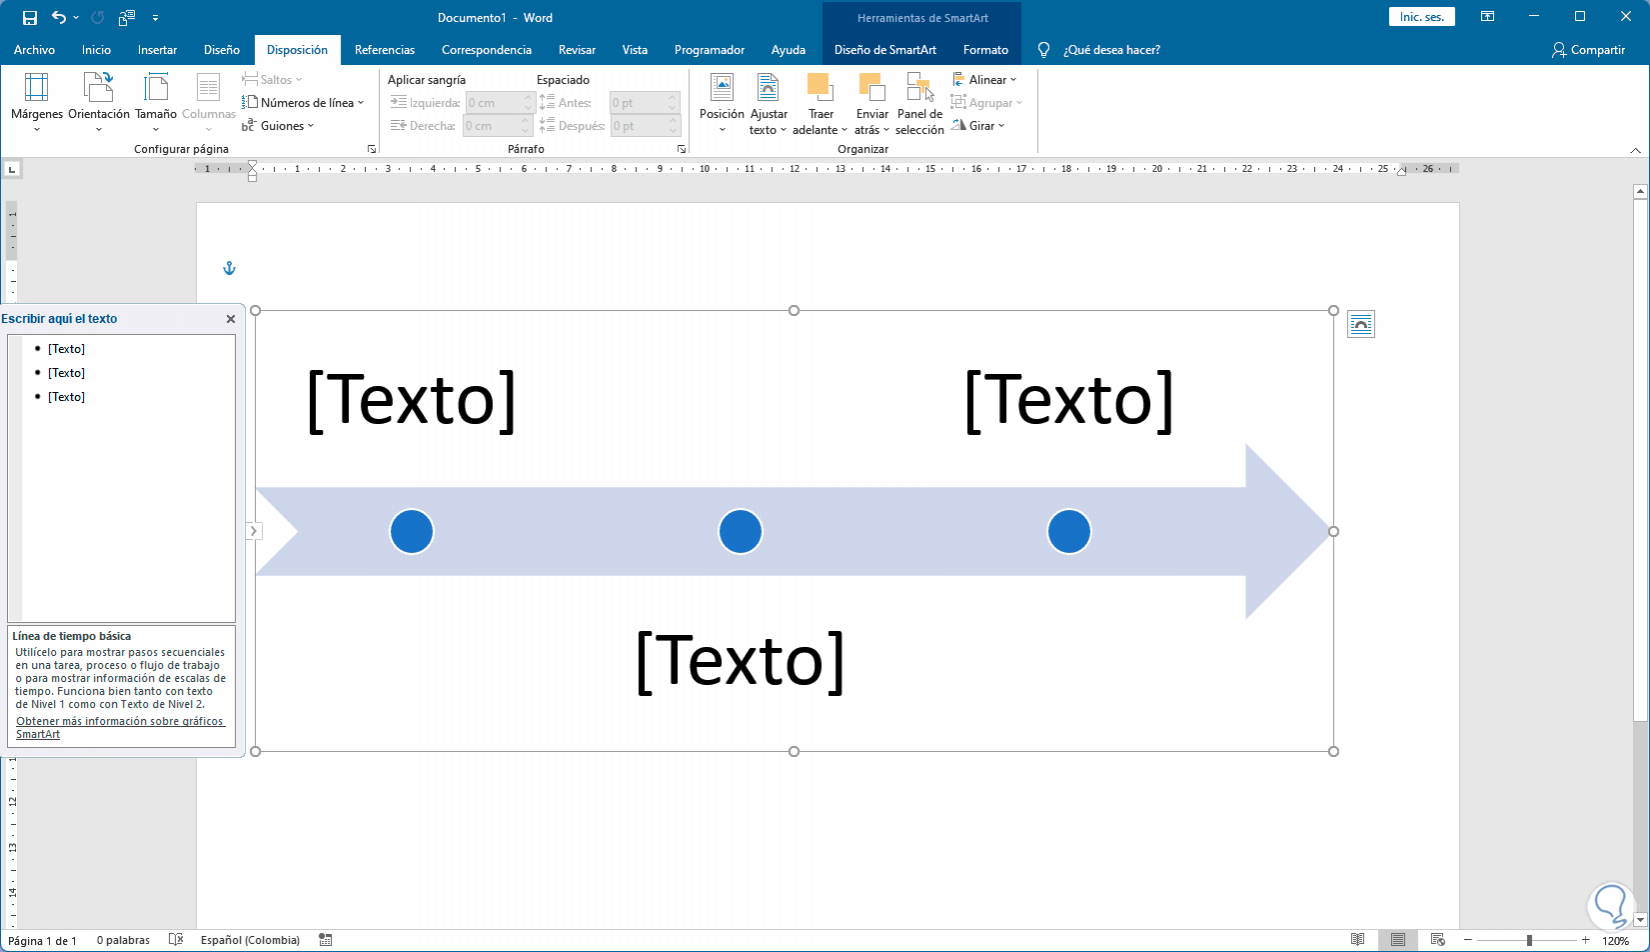
Task: Open the Archivo menu
Action: click(34, 50)
